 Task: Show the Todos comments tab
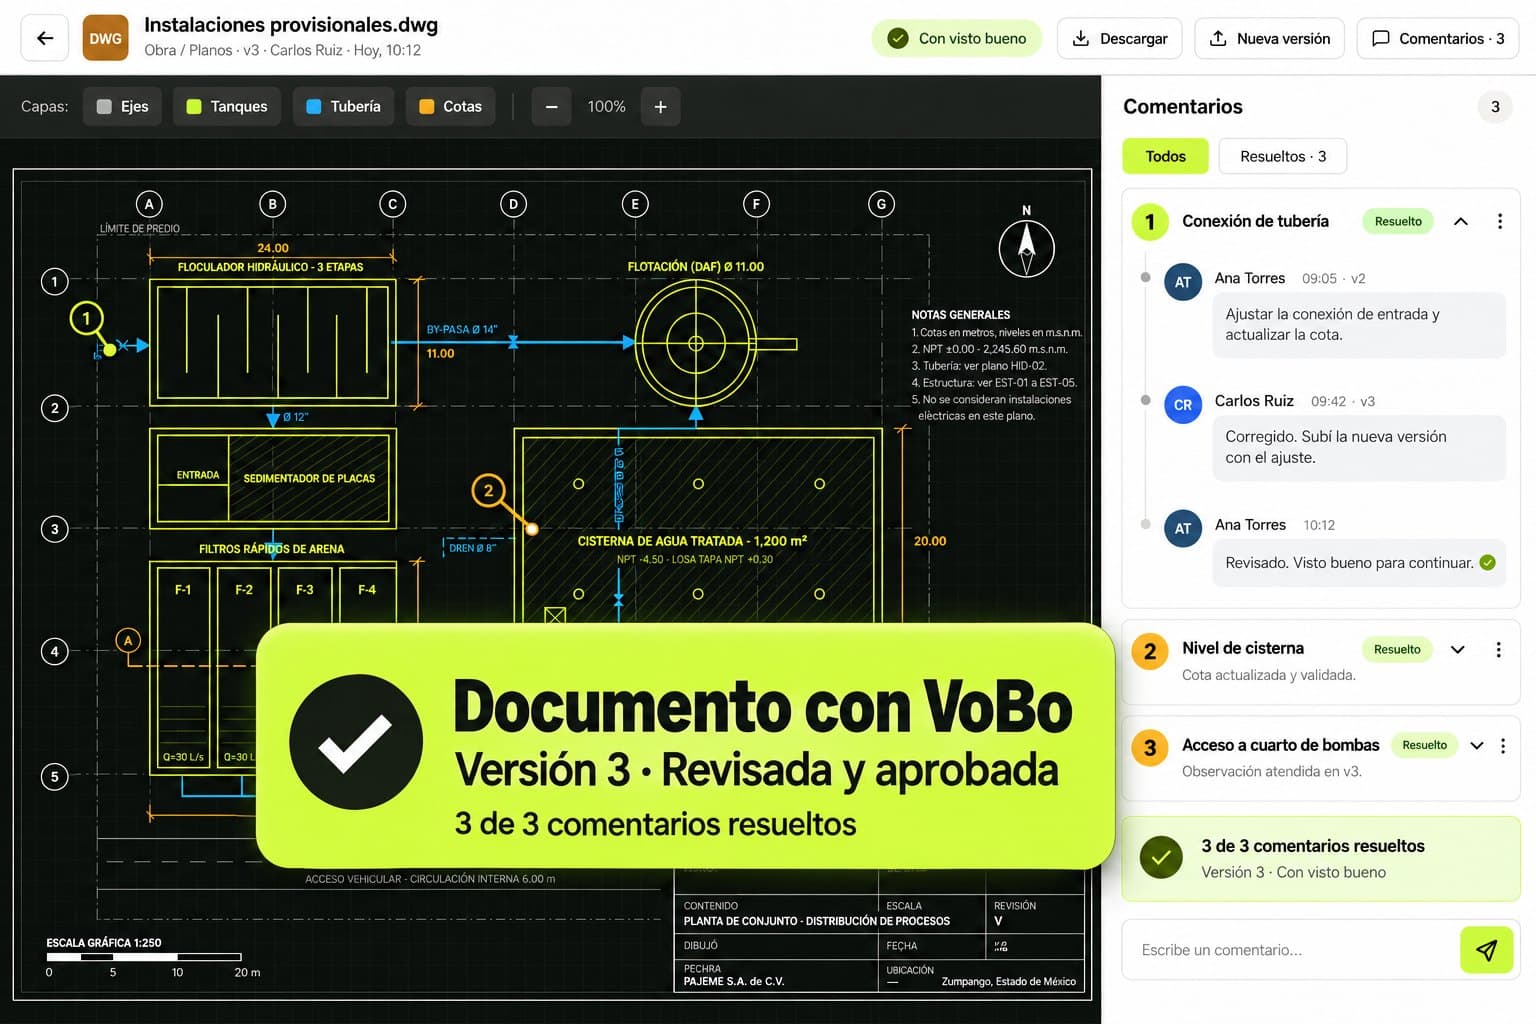click(1165, 156)
